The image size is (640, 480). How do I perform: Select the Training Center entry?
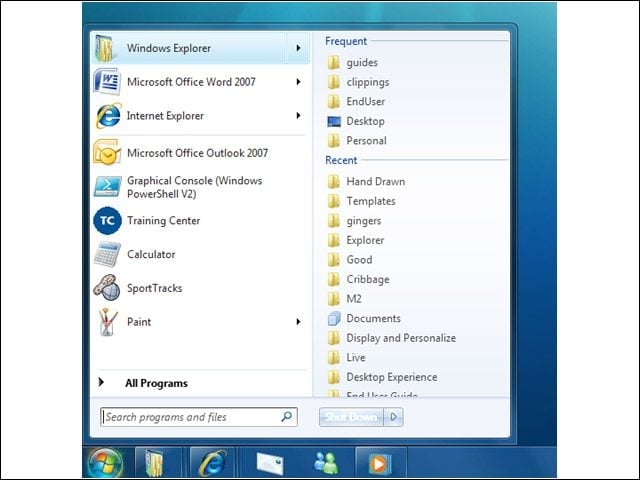[199, 221]
